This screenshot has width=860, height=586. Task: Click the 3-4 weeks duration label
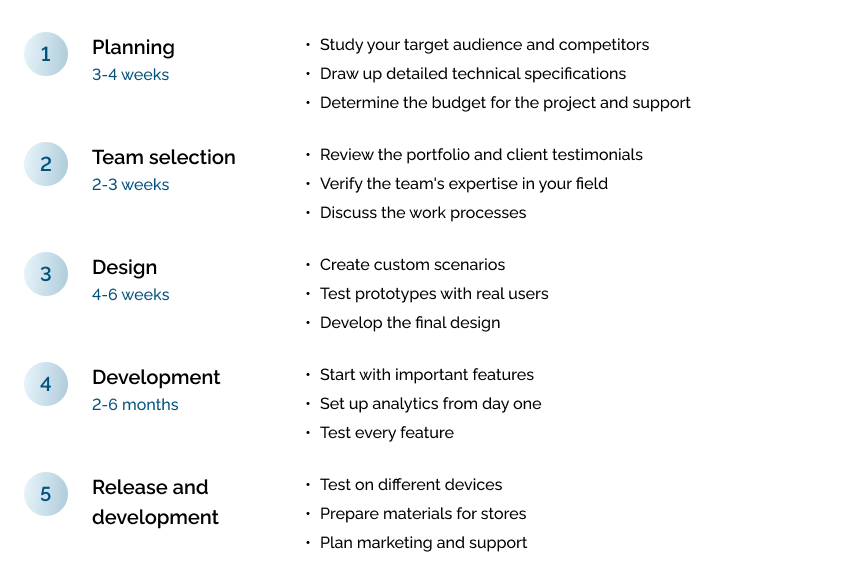pyautogui.click(x=130, y=75)
